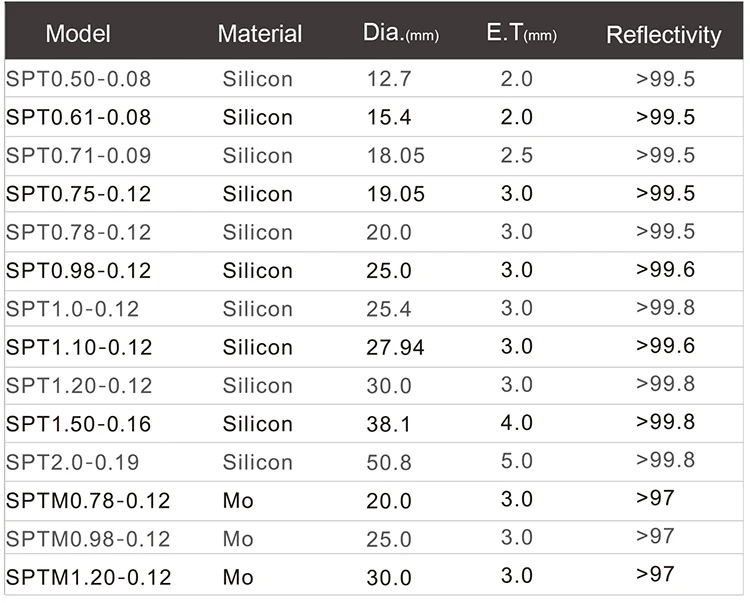Click the 18.05 diameter value

[x=395, y=156]
